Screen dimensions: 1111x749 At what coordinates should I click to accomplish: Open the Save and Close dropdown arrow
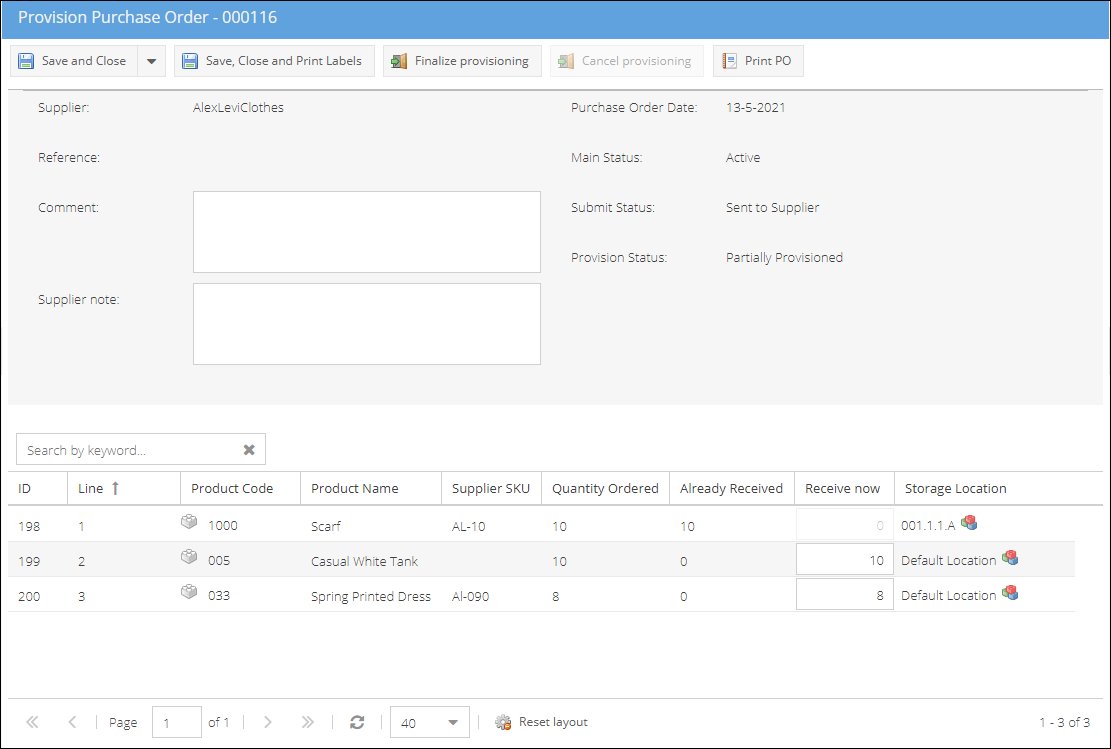coord(151,61)
